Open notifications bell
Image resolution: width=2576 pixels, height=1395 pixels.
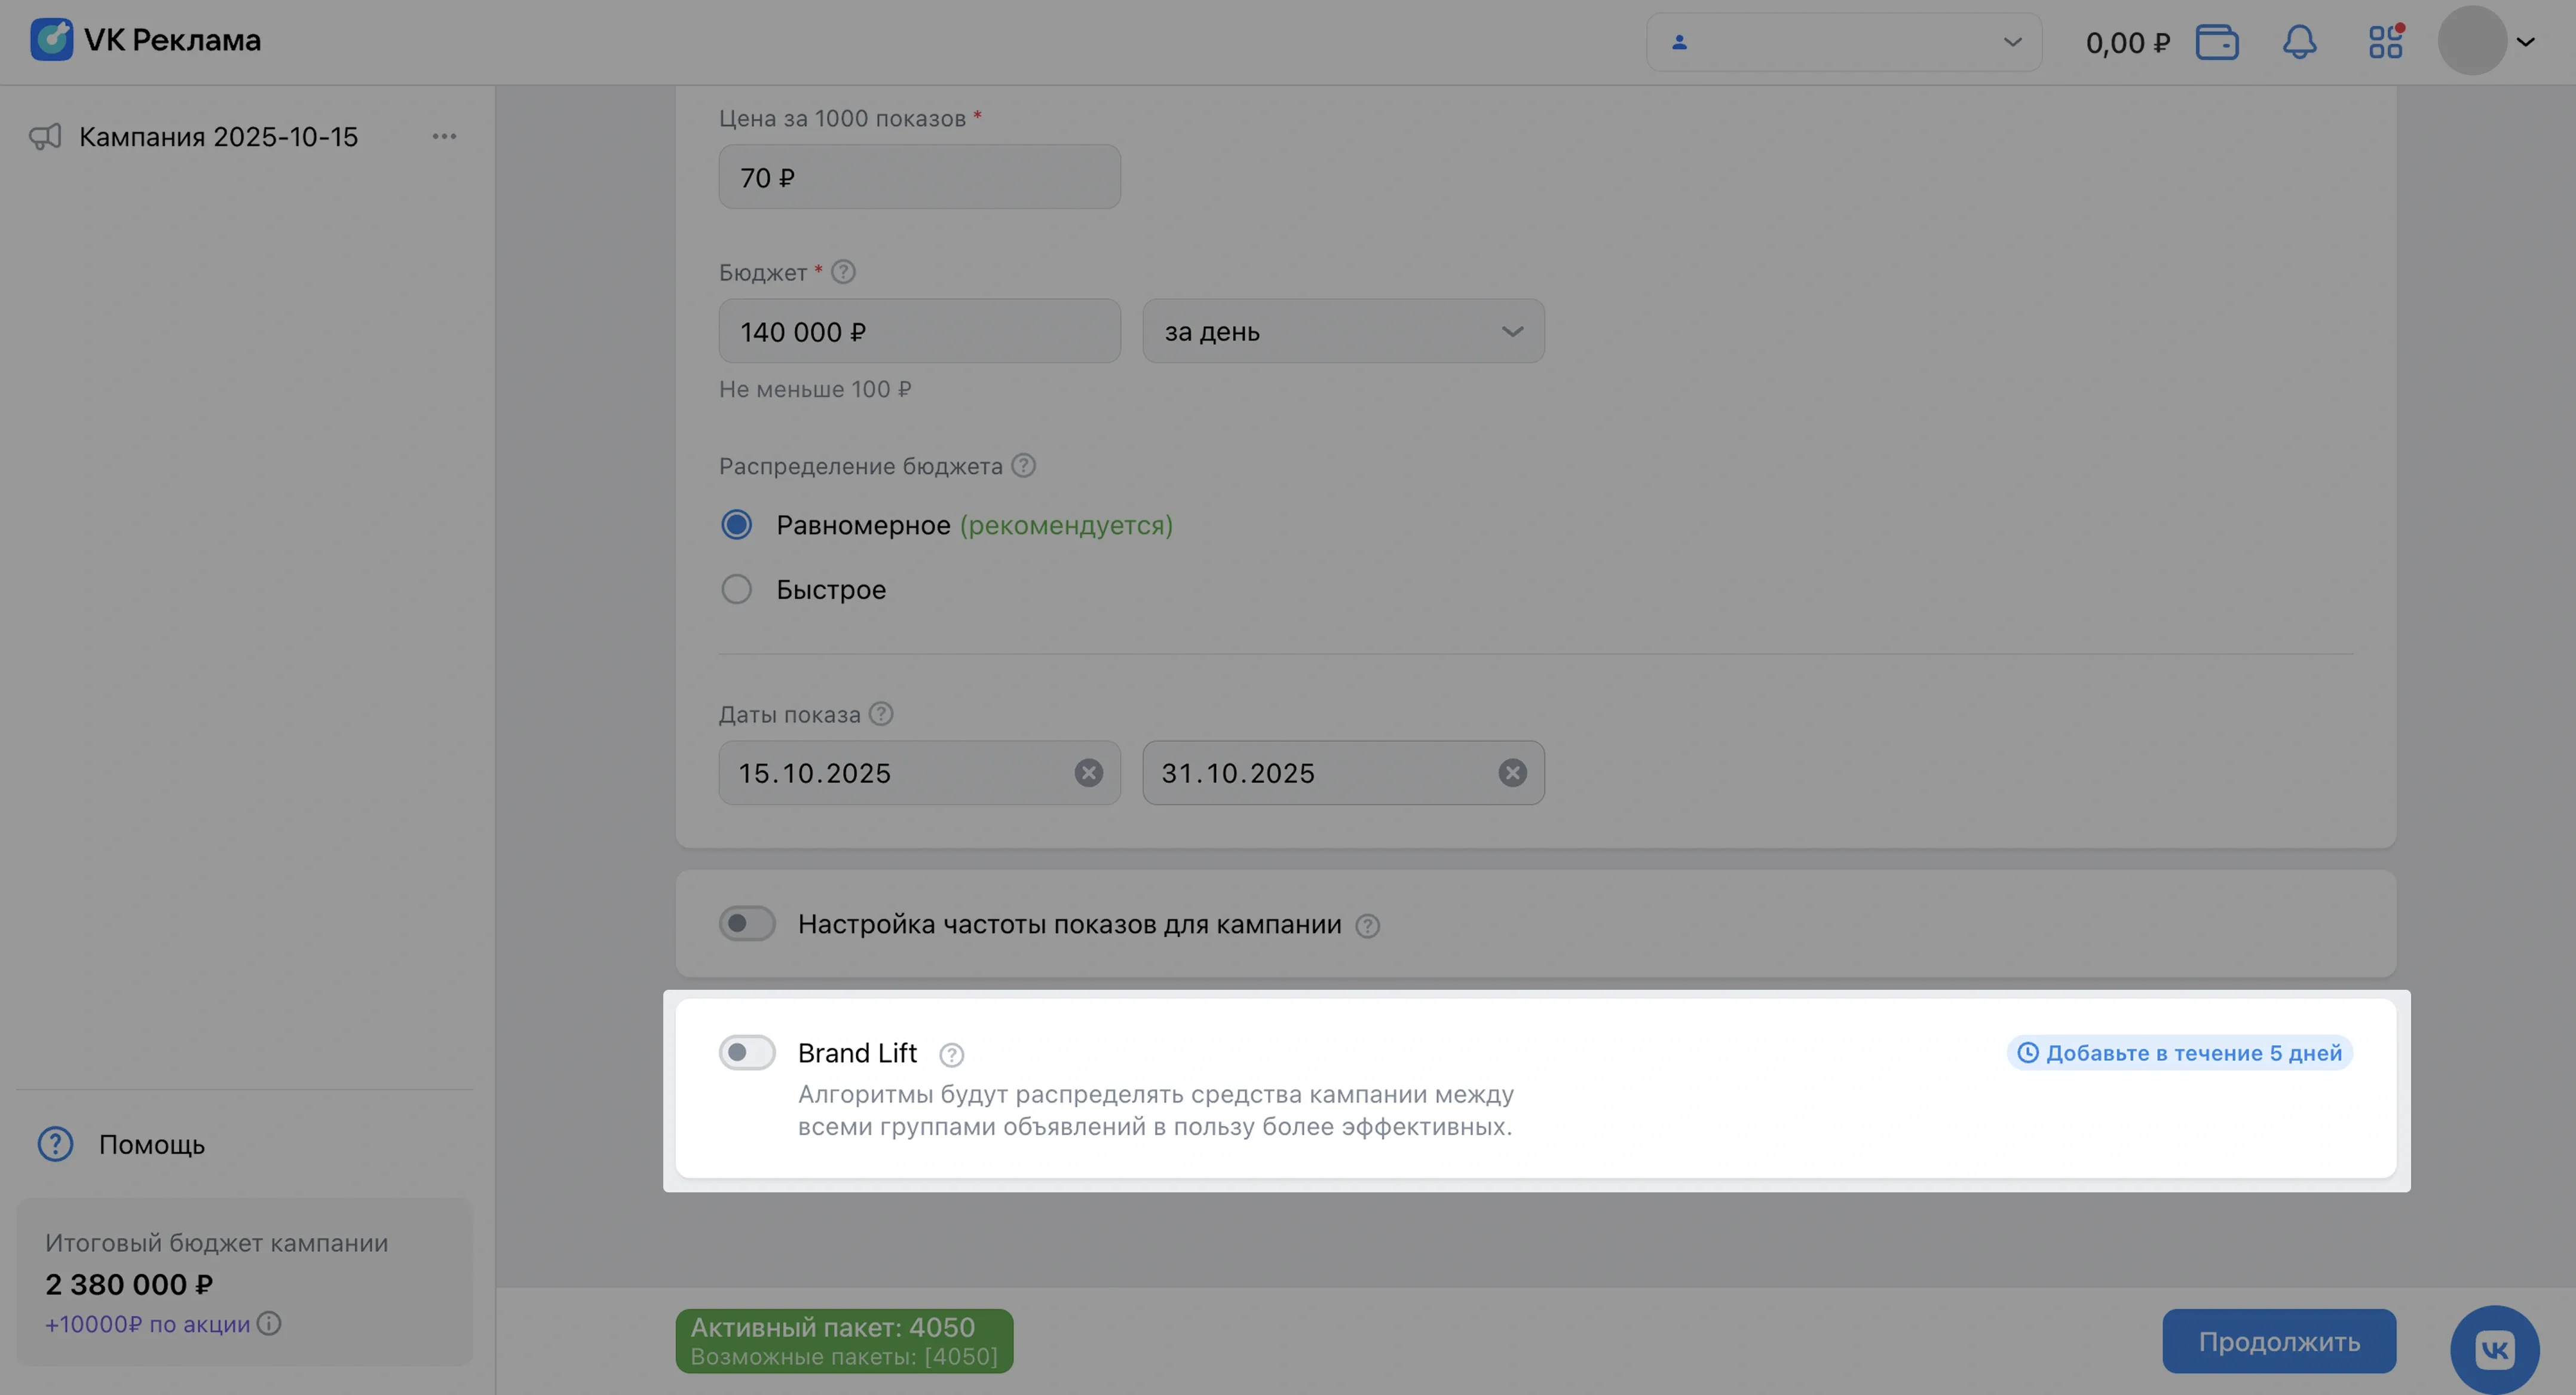point(2299,42)
